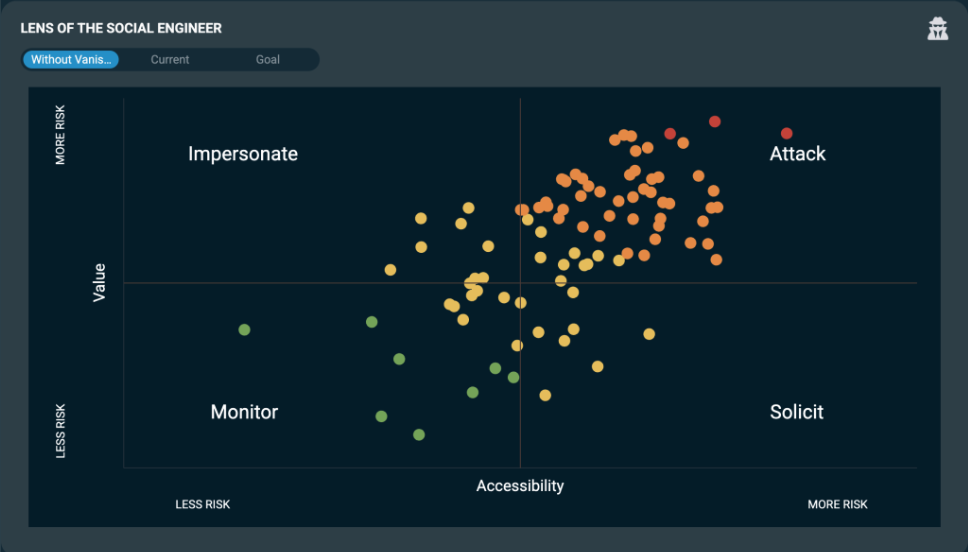Click the lowest green dot on the scatter plot
This screenshot has width=968, height=552.
419,435
